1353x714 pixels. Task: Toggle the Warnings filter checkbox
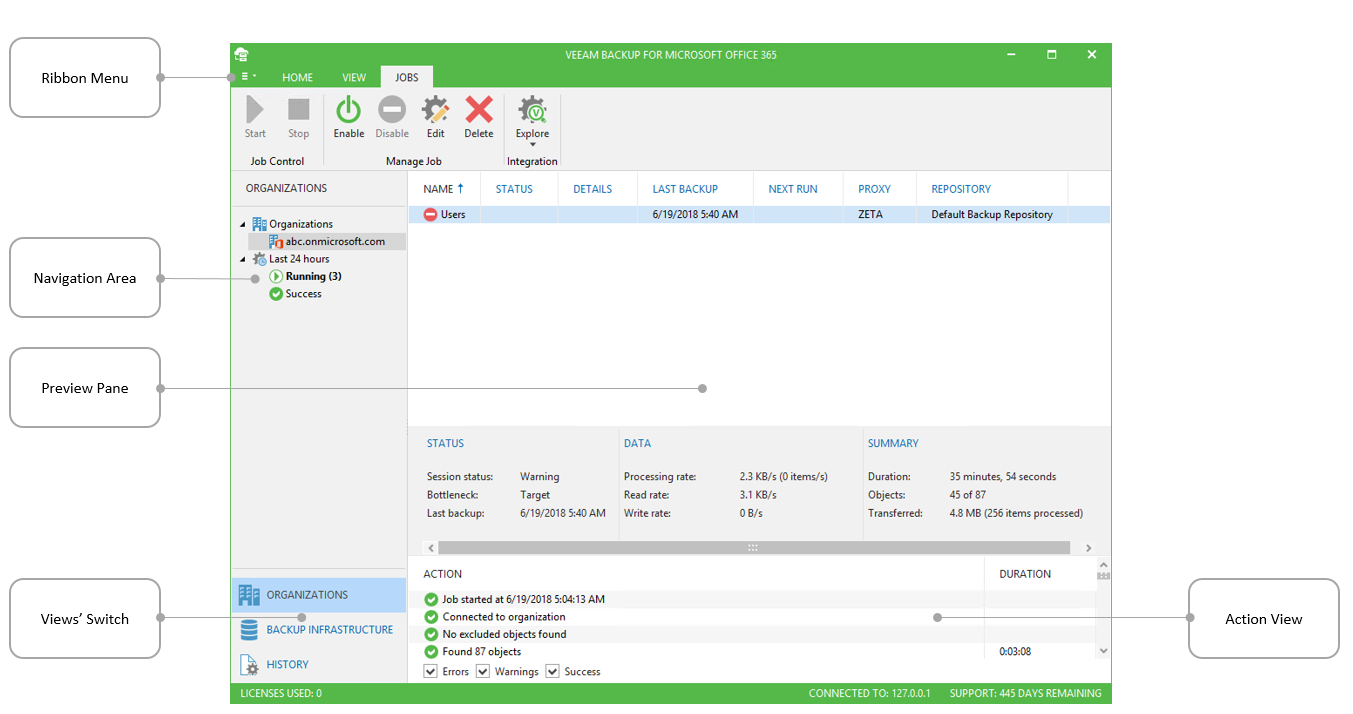pyautogui.click(x=482, y=671)
